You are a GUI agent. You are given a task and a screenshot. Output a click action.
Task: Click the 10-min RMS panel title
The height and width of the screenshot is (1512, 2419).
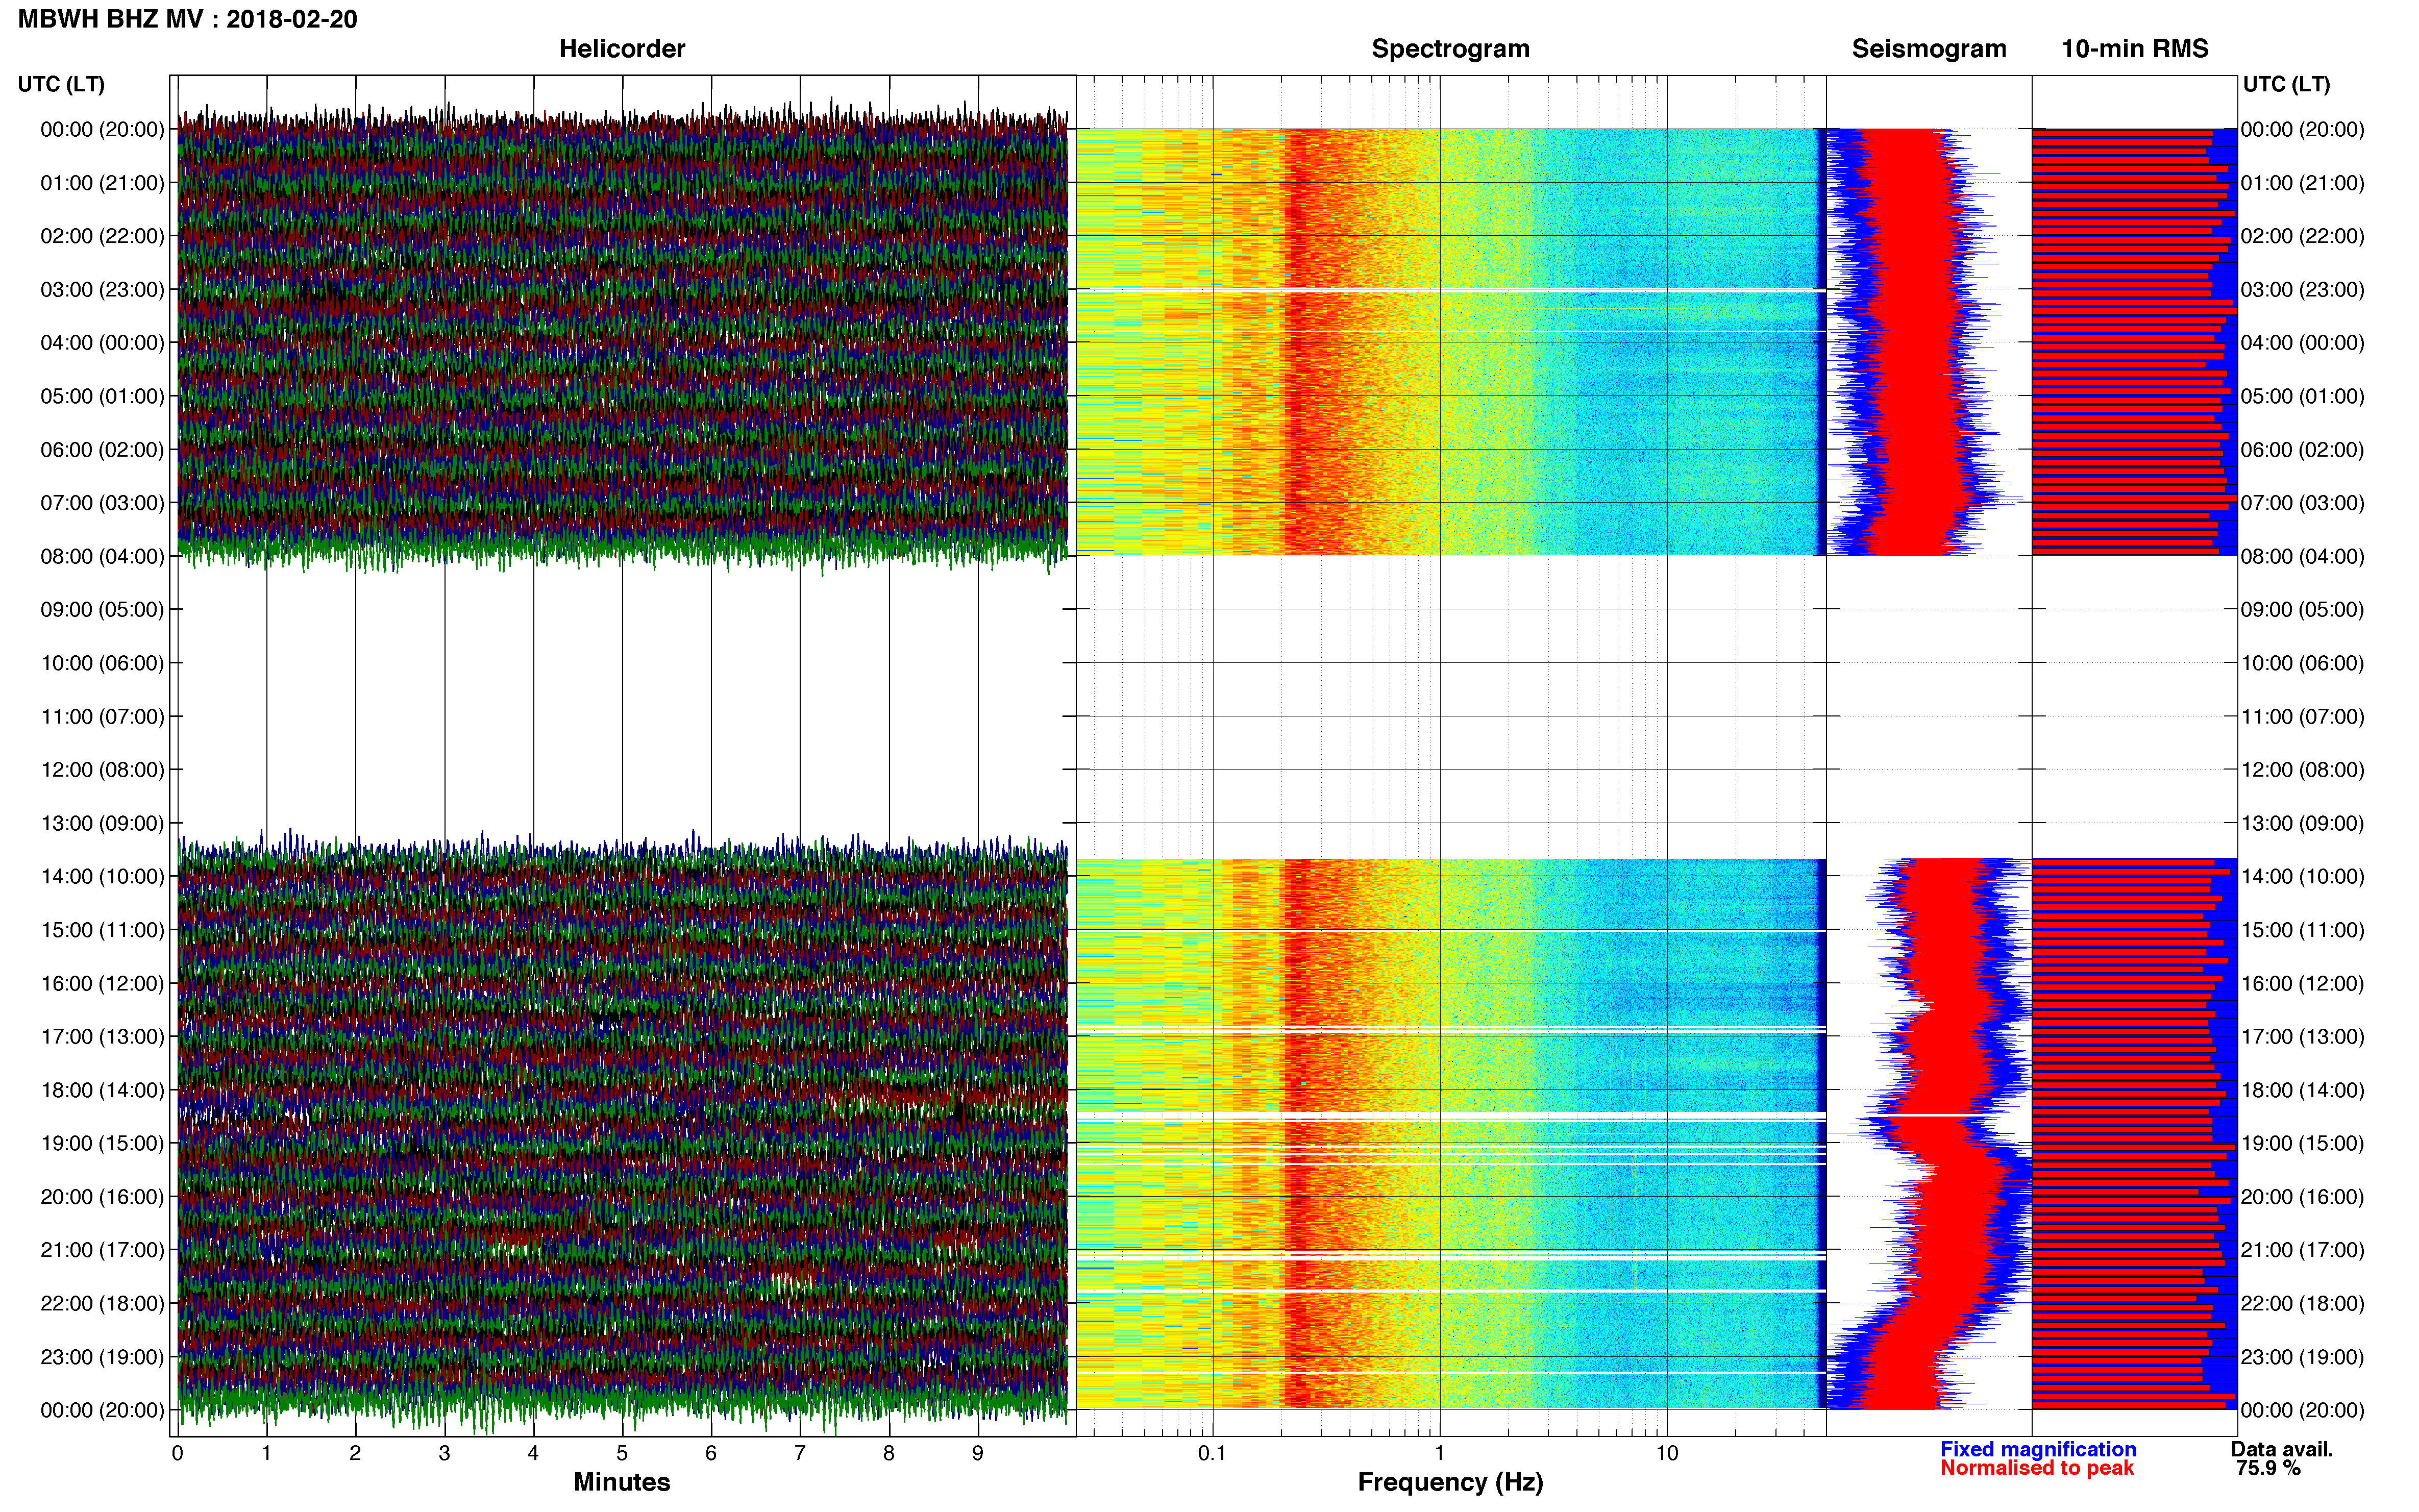(2135, 49)
